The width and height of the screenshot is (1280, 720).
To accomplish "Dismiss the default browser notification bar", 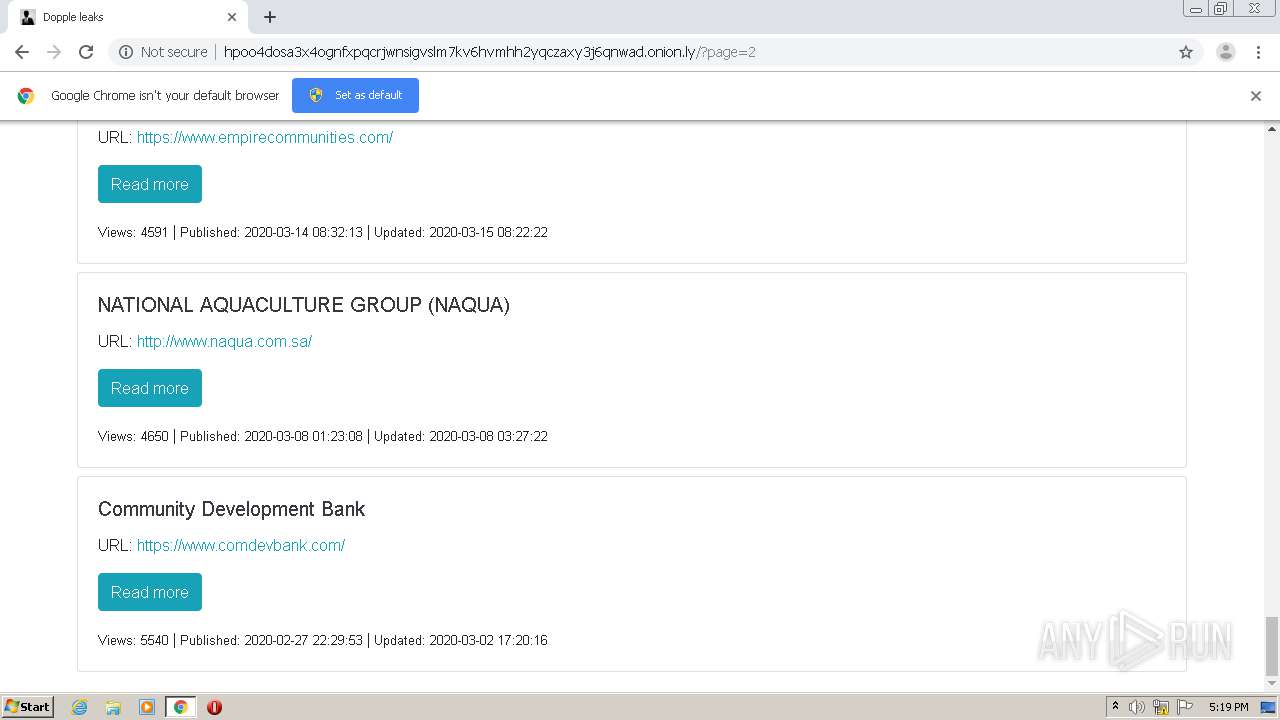I will pos(1256,96).
